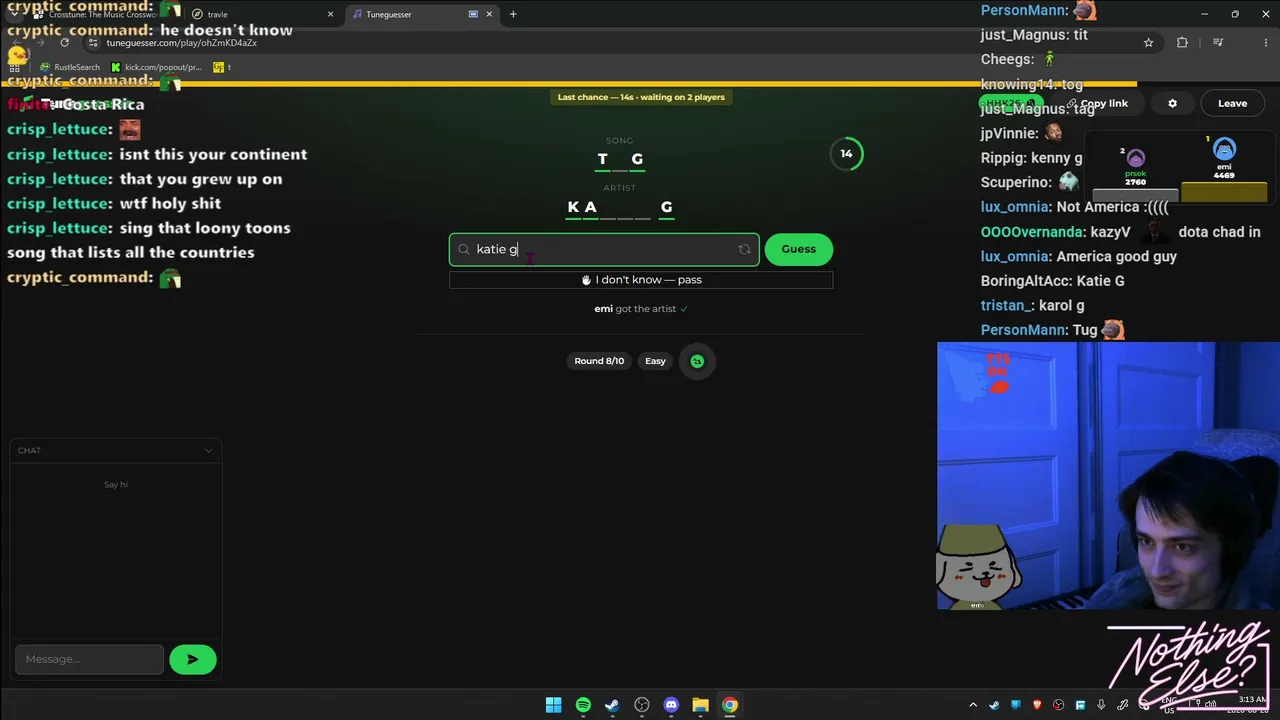Click the microphone icon in the system tray
The image size is (1280, 720).
coord(1101,705)
